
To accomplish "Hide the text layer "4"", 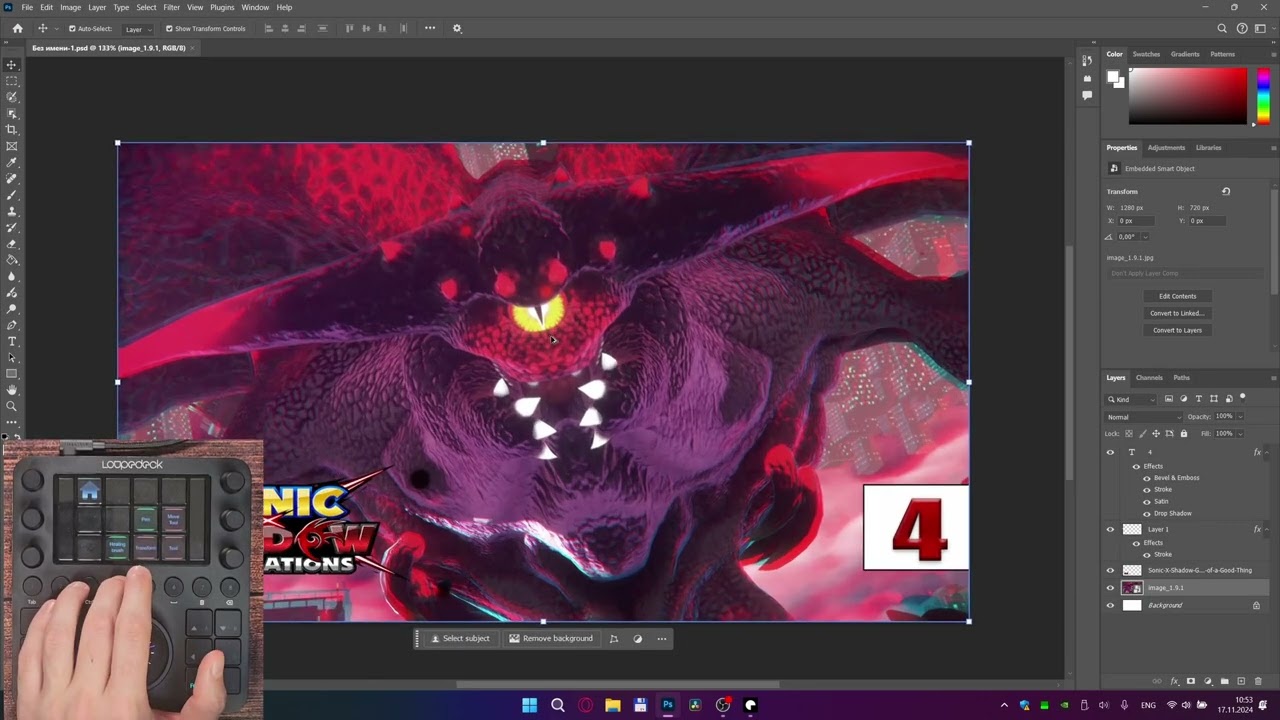I will click(x=1110, y=452).
